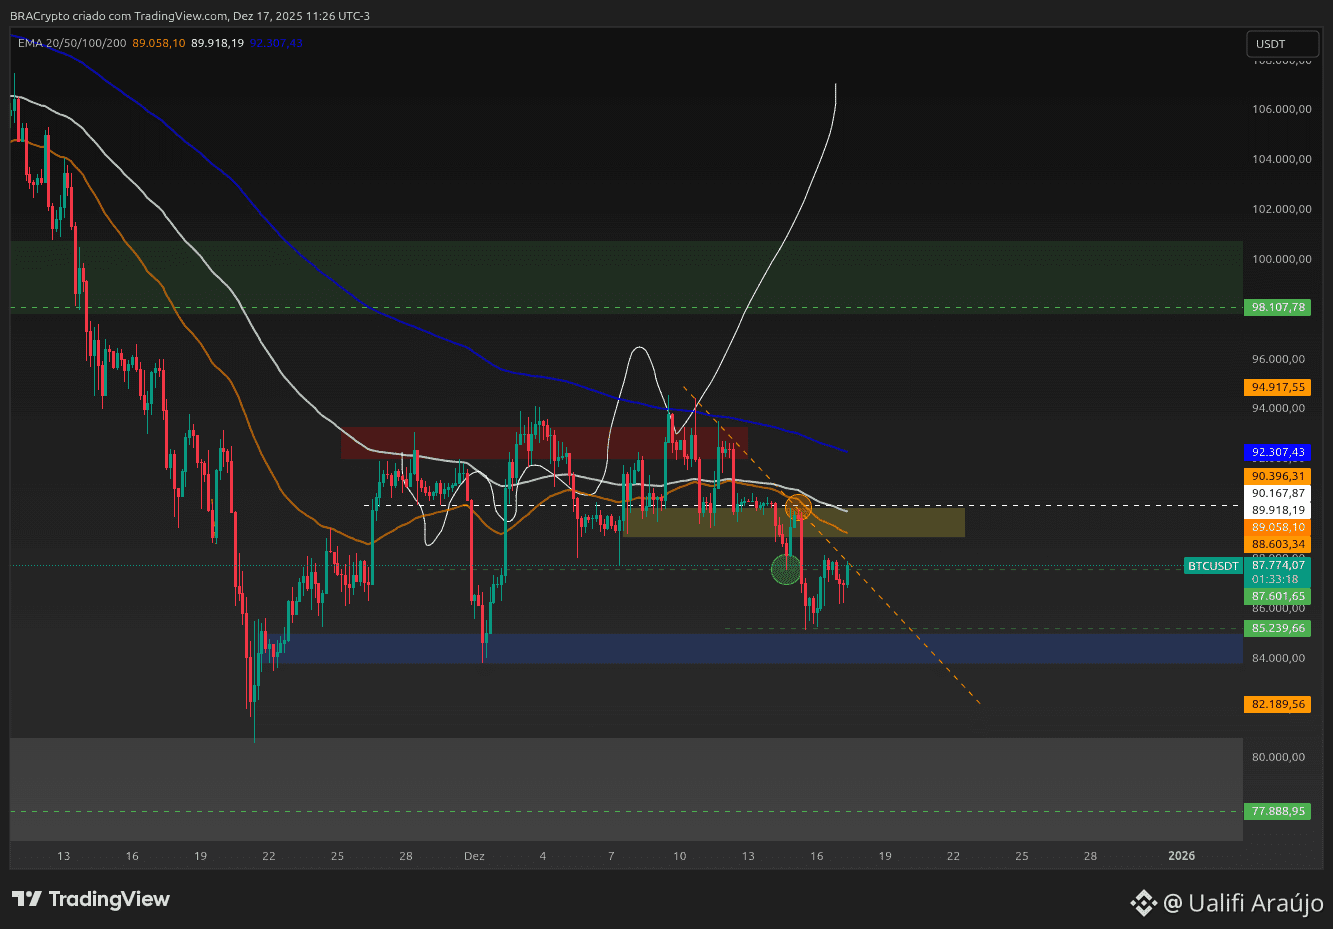
Task: Select the green 87.601,65 price label
Action: pyautogui.click(x=1278, y=596)
